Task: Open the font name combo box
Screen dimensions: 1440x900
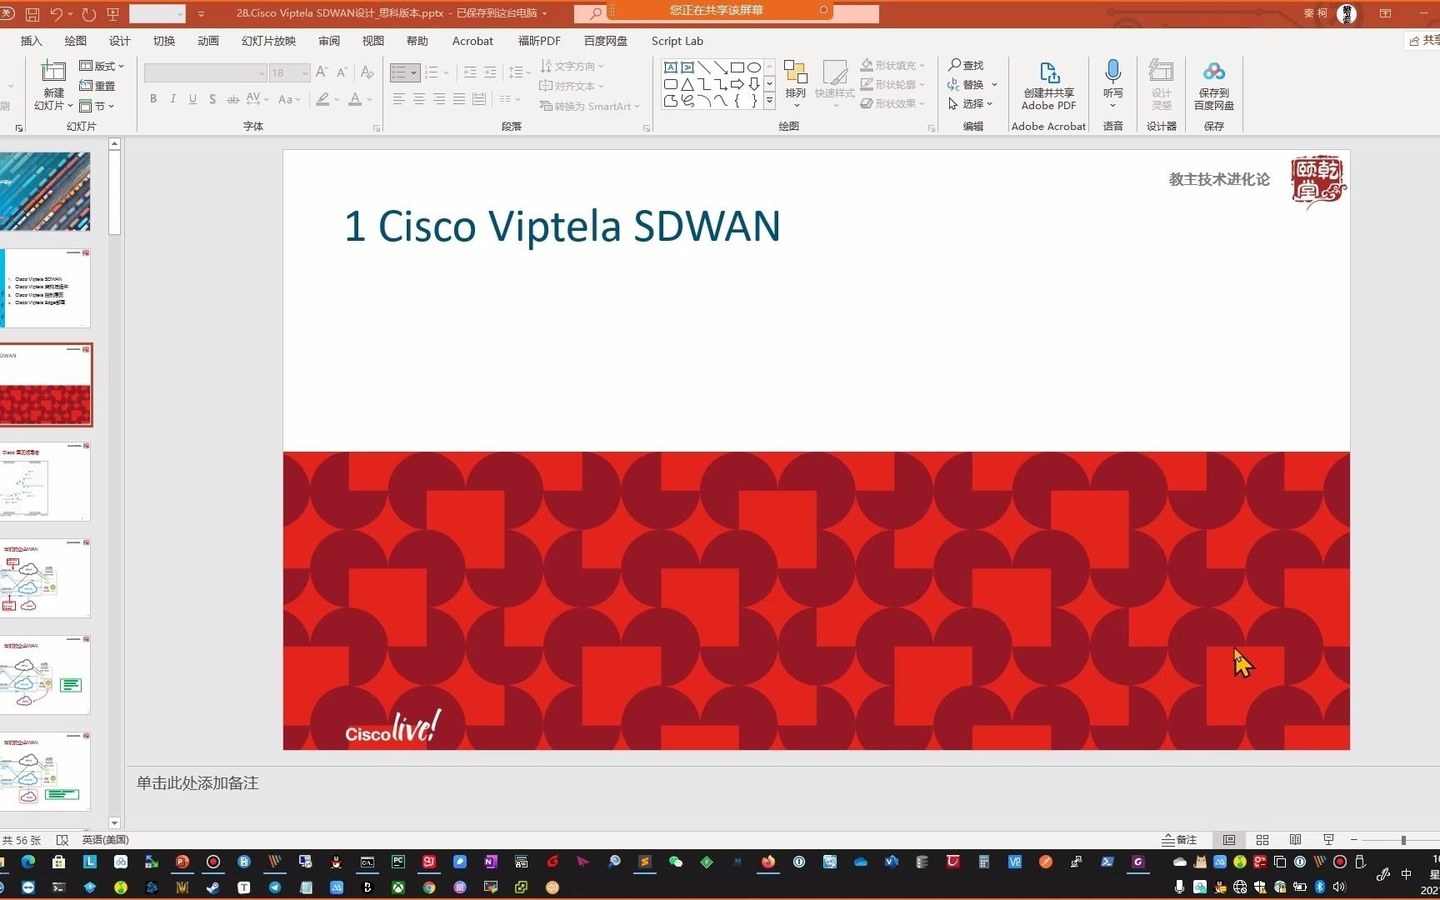Action: (205, 73)
